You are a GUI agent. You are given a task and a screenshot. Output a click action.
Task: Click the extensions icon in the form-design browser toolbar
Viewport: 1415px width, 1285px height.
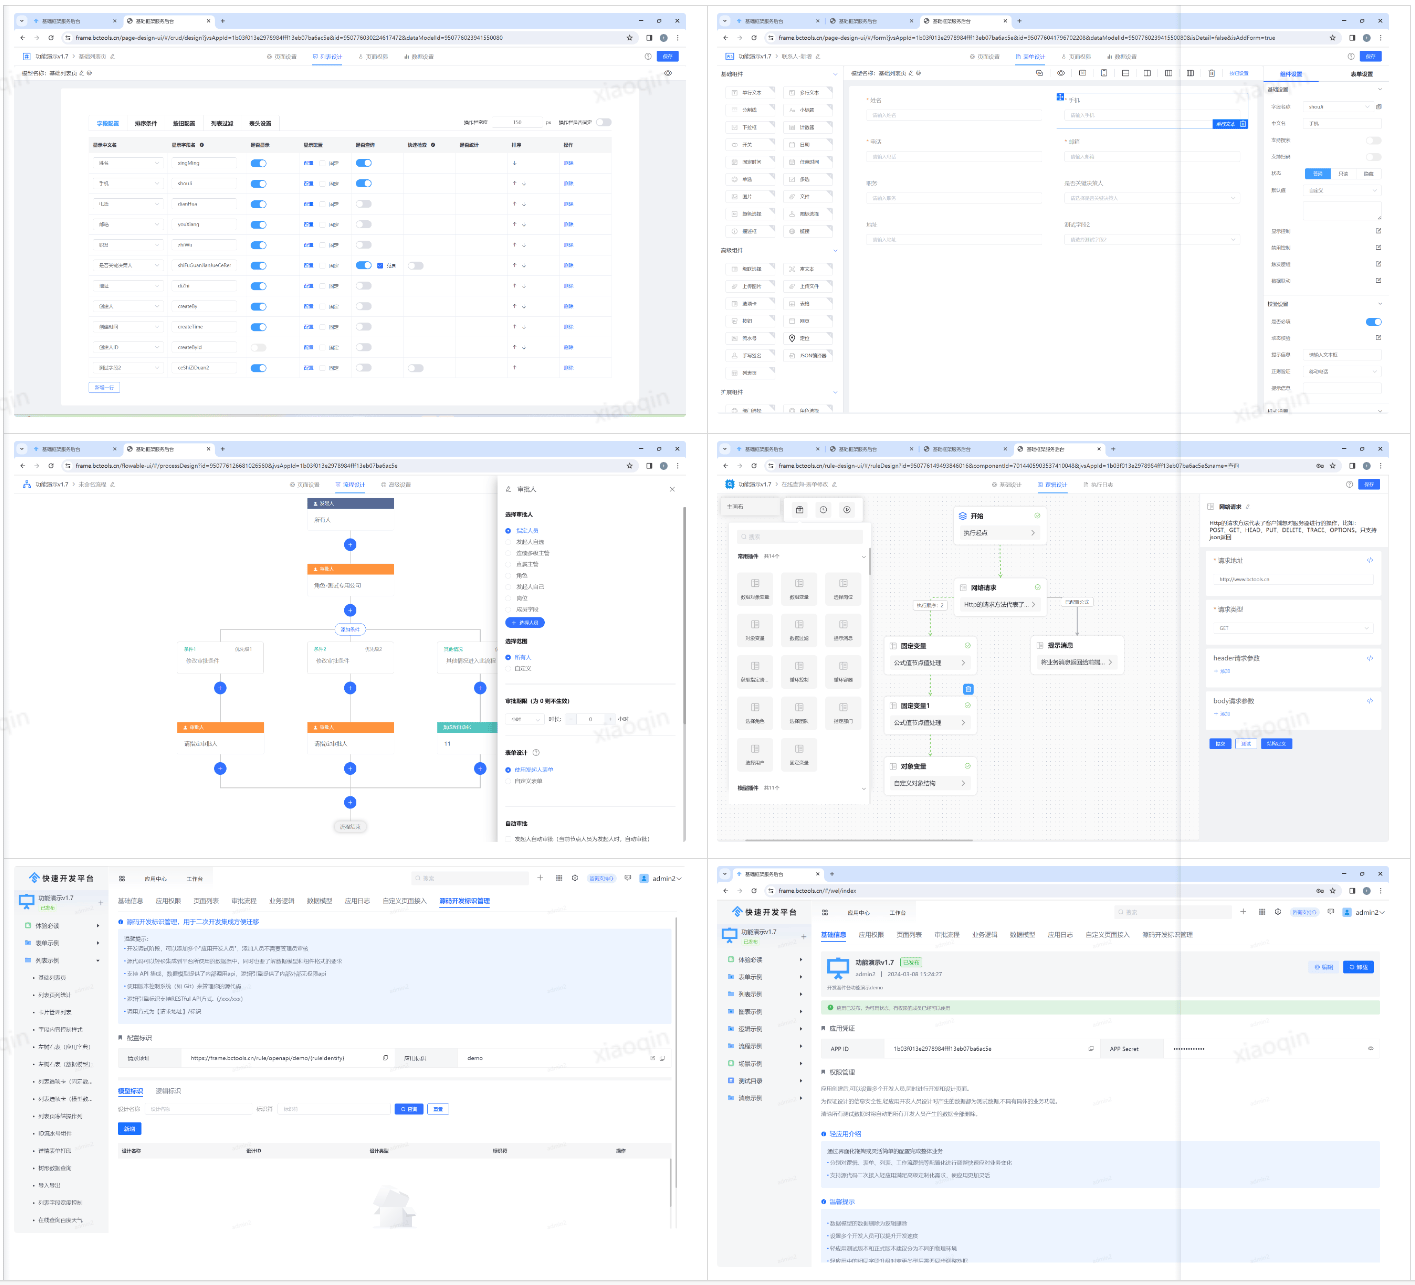click(1351, 38)
